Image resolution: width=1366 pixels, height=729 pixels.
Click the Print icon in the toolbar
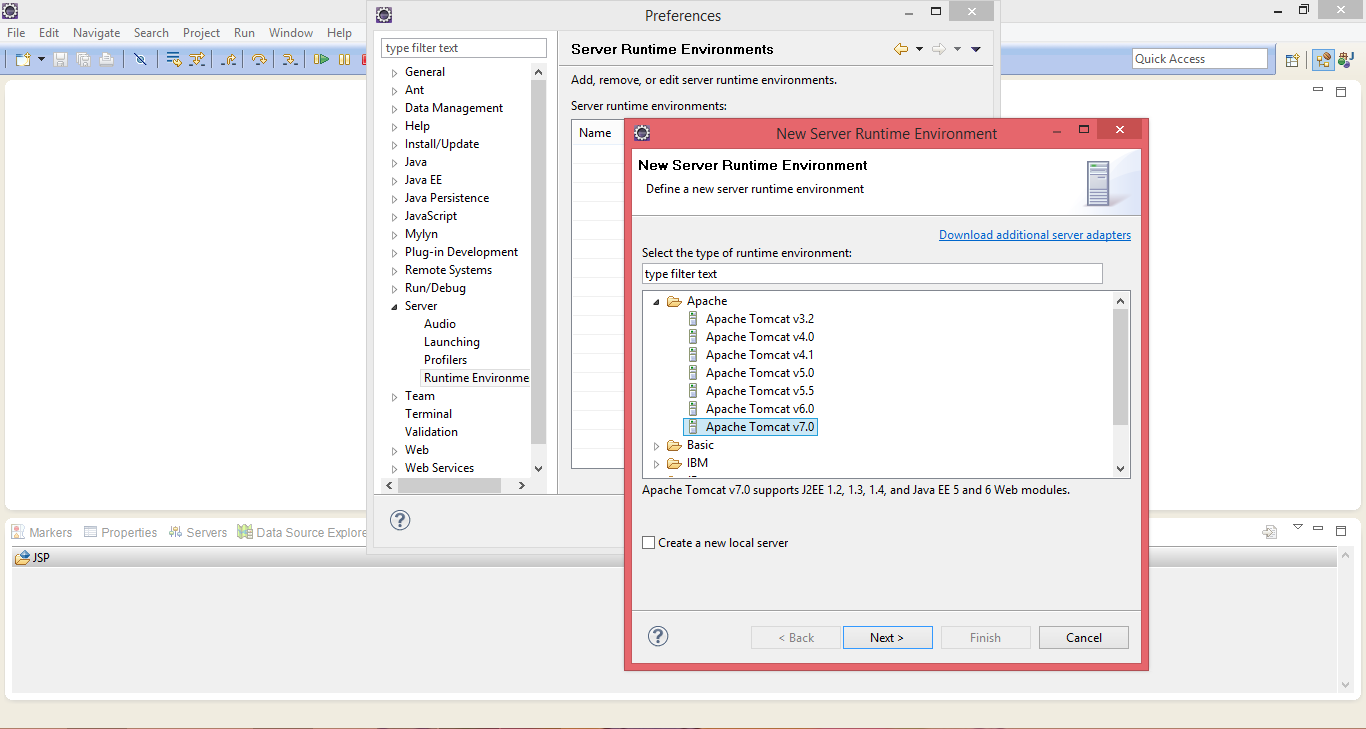click(106, 59)
